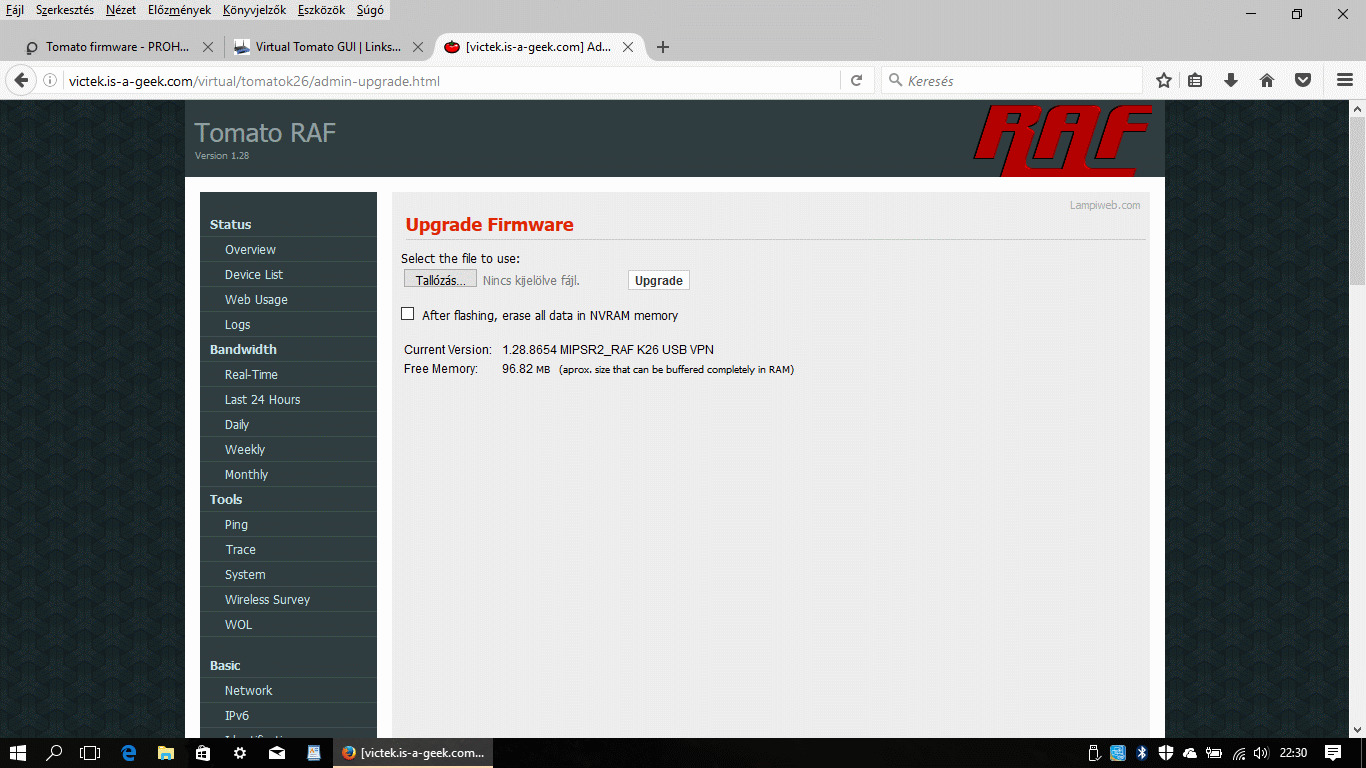Launch Microsoft Edge from the taskbar
Image resolution: width=1366 pixels, height=768 pixels.
pyautogui.click(x=129, y=753)
